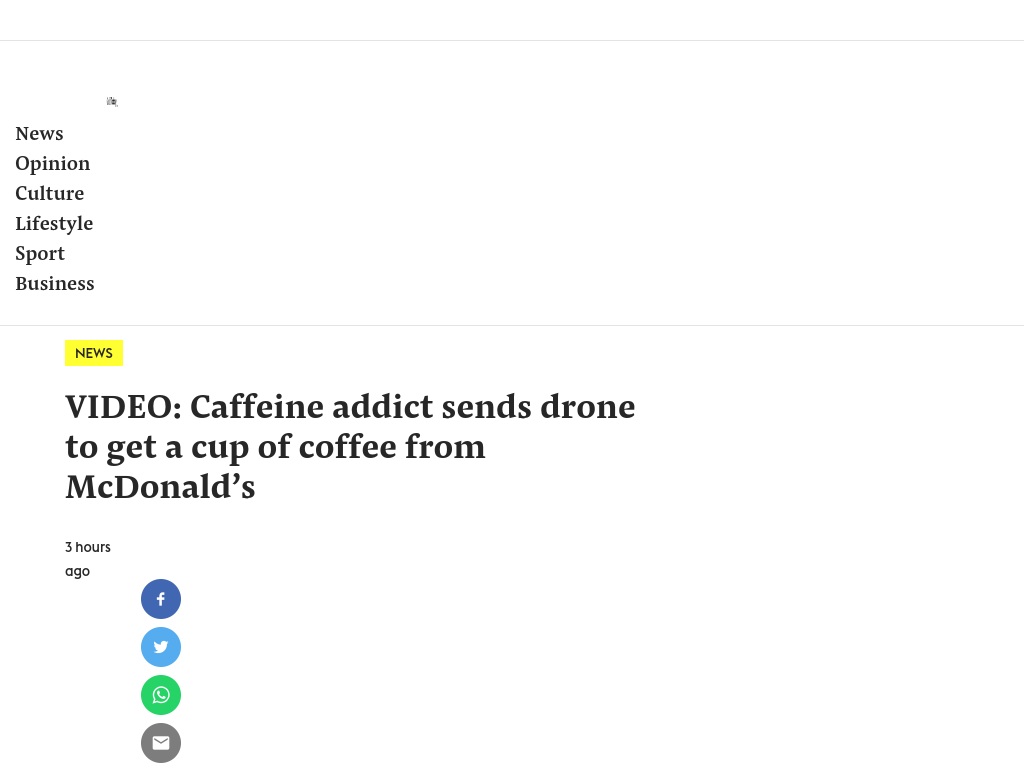The image size is (1024, 768).
Task: Open the Culture section
Action: tap(50, 193)
